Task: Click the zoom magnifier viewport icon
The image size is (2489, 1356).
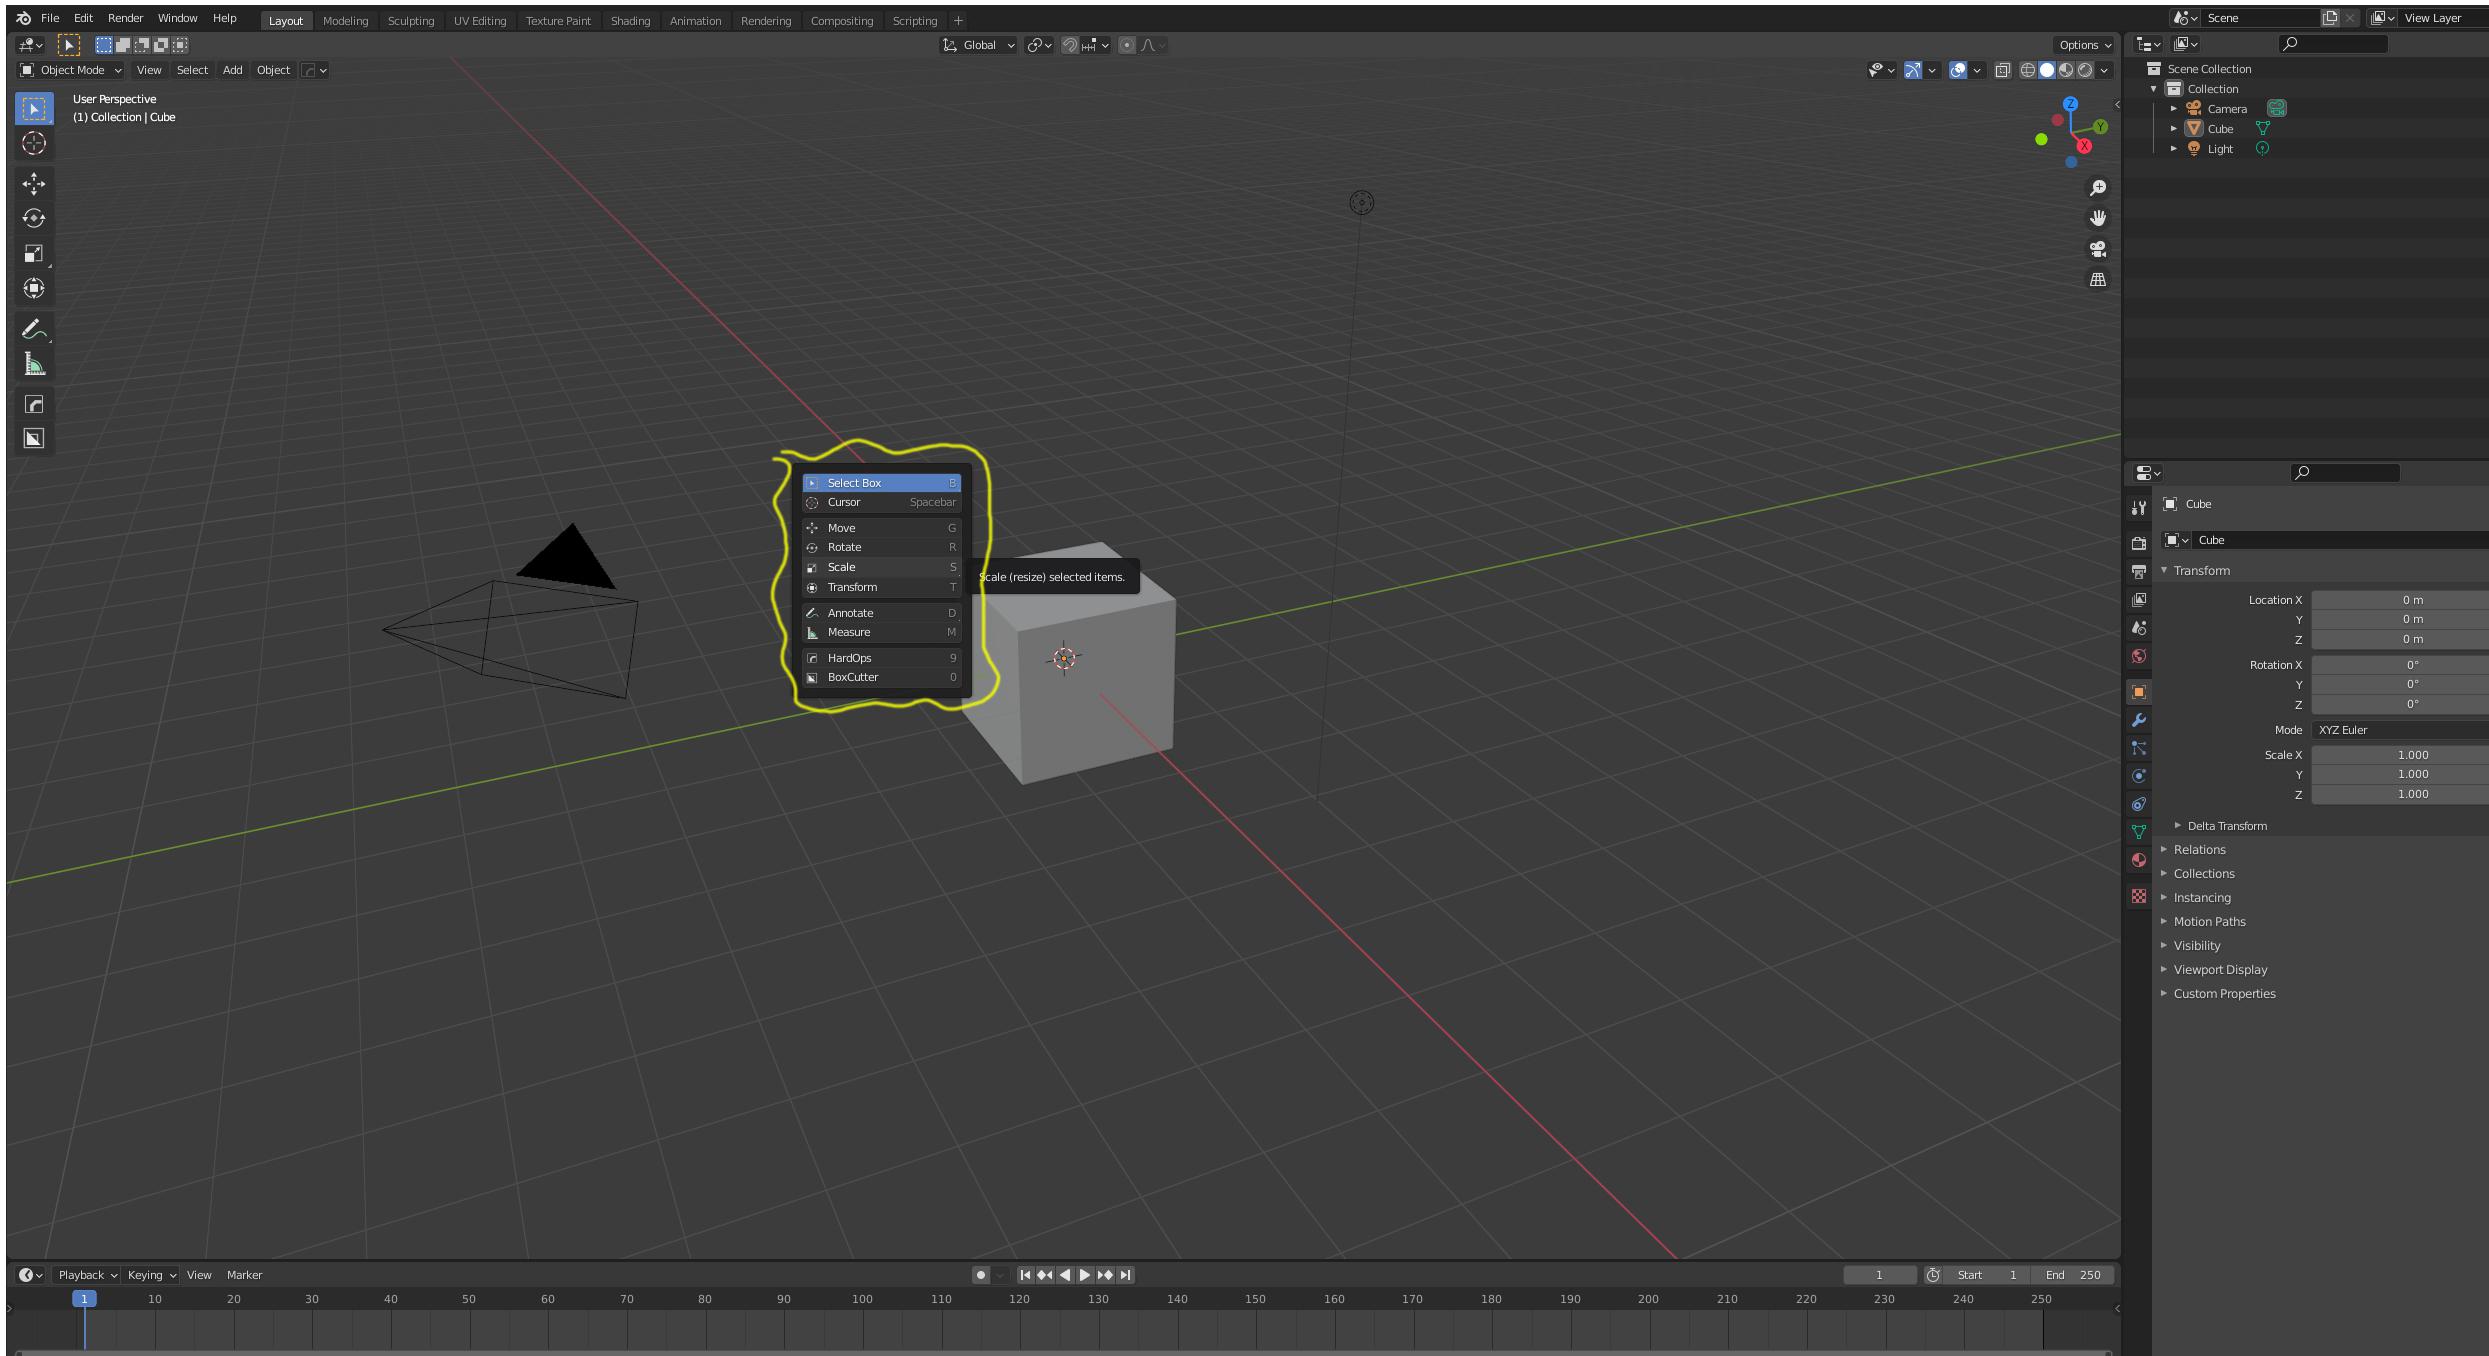Action: coord(2098,188)
